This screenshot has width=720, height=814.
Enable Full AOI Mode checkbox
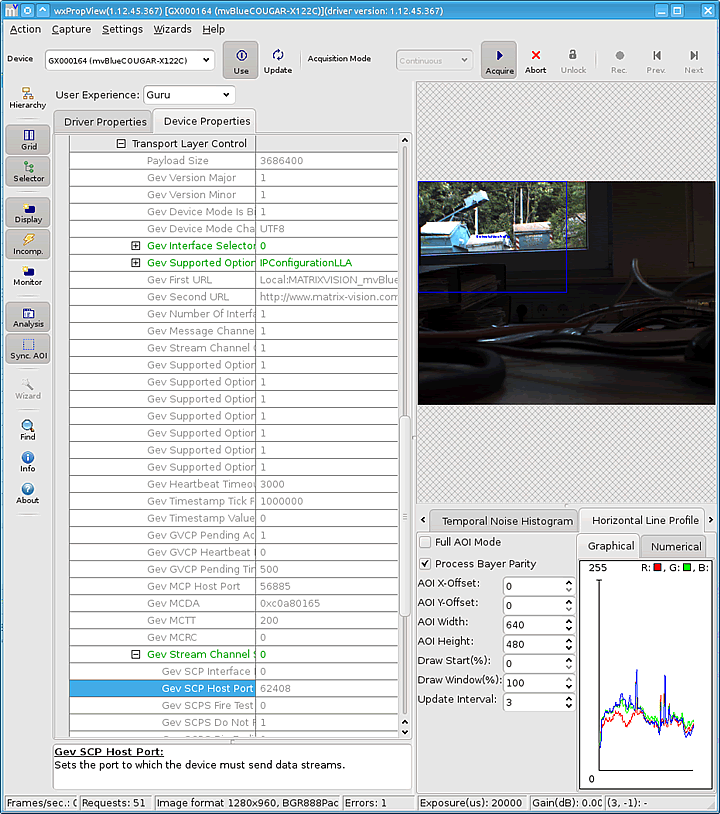click(425, 543)
